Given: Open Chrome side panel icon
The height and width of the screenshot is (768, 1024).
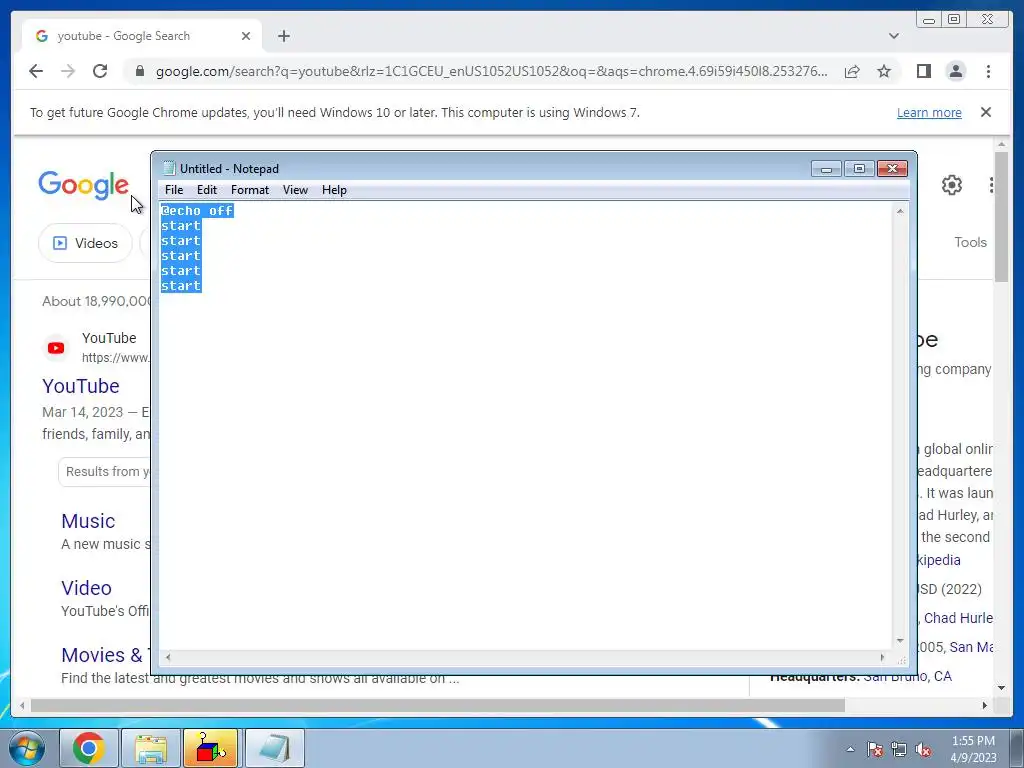Looking at the screenshot, I should click(x=923, y=71).
